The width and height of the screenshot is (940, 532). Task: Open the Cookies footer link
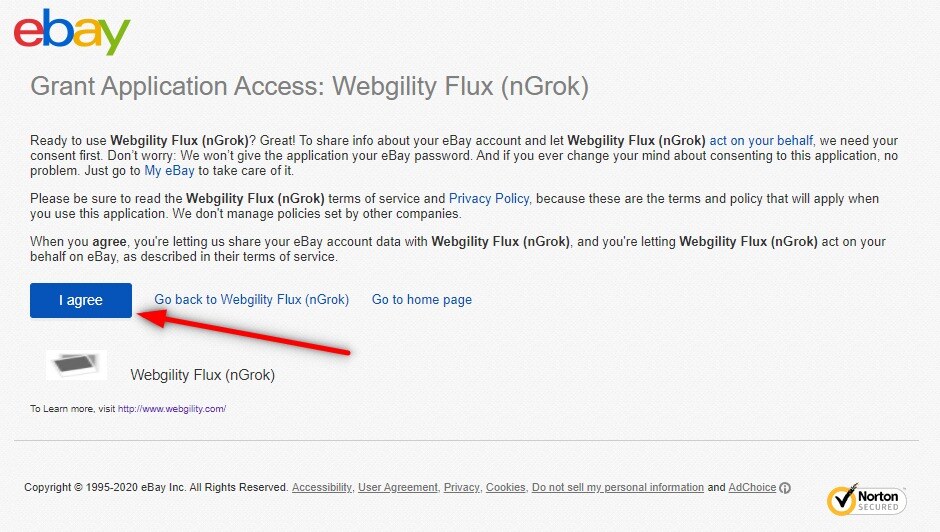(x=505, y=487)
